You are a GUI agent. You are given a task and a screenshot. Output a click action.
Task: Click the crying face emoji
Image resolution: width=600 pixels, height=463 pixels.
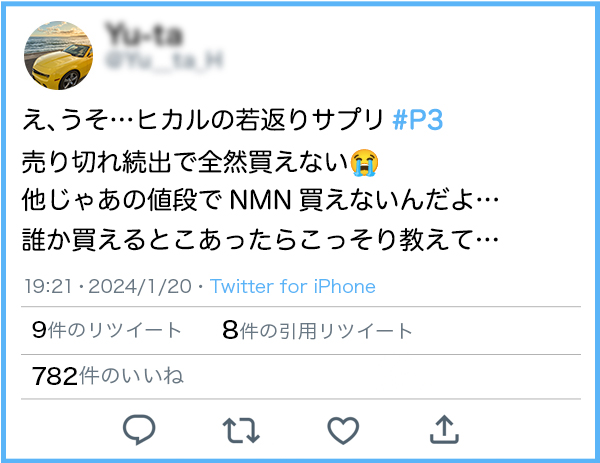tap(364, 162)
